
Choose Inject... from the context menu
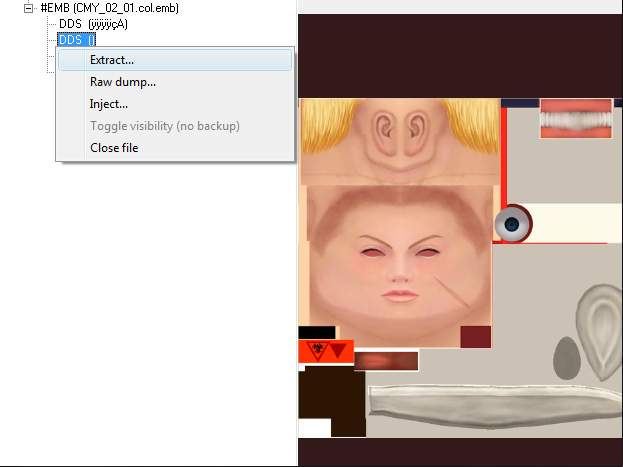pyautogui.click(x=175, y=104)
